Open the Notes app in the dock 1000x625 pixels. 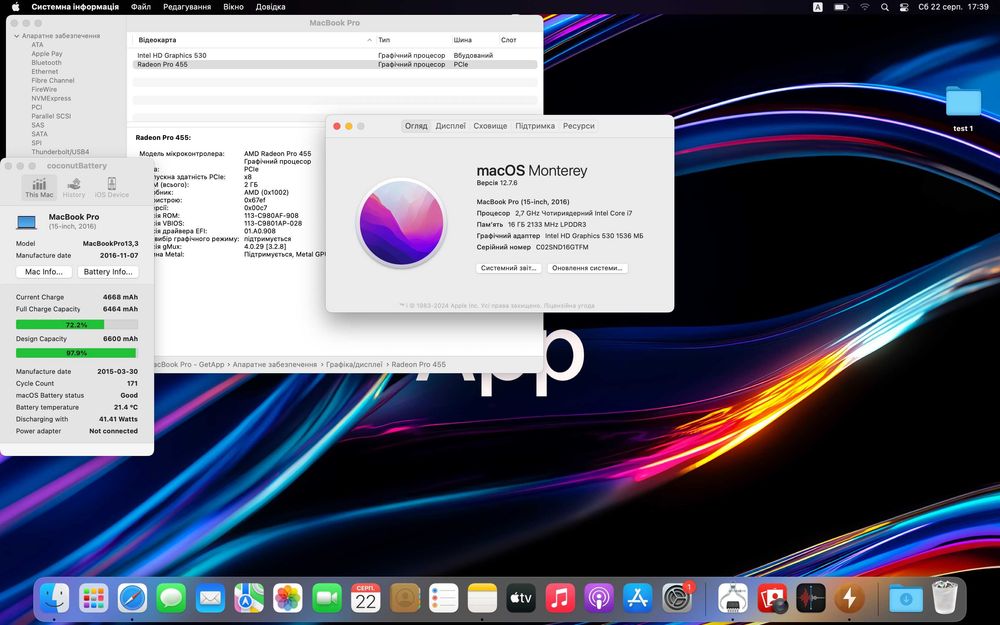coord(482,598)
